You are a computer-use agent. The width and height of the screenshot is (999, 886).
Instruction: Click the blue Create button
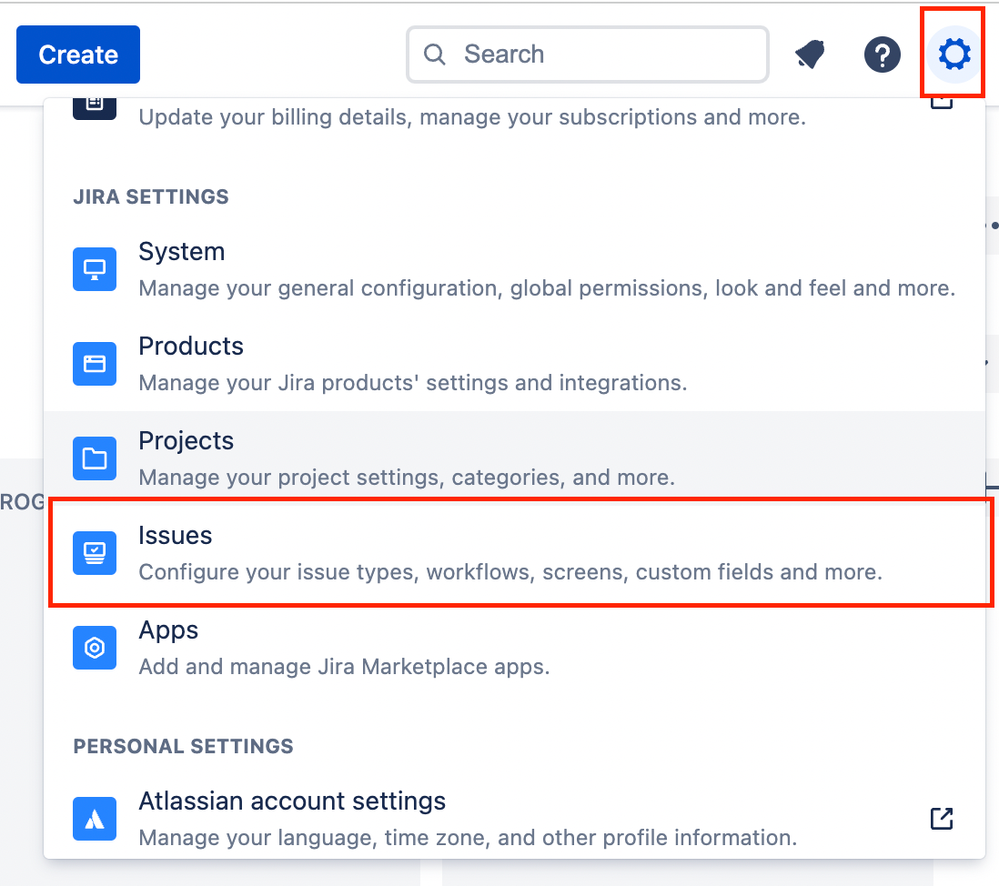click(78, 55)
